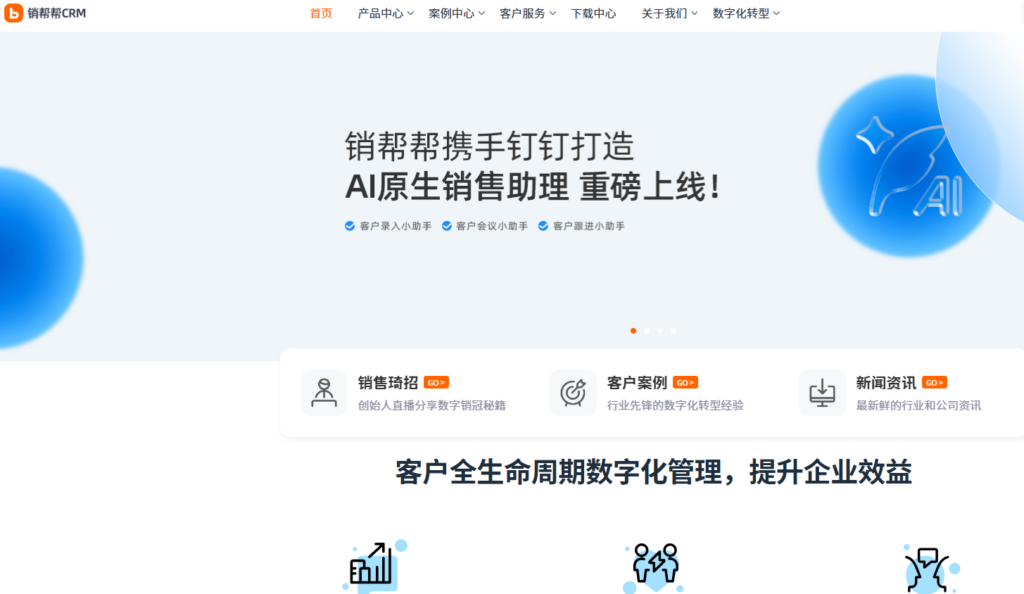1024x594 pixels.
Task: Open the 数字化转型 dropdown menu
Action: tap(746, 13)
